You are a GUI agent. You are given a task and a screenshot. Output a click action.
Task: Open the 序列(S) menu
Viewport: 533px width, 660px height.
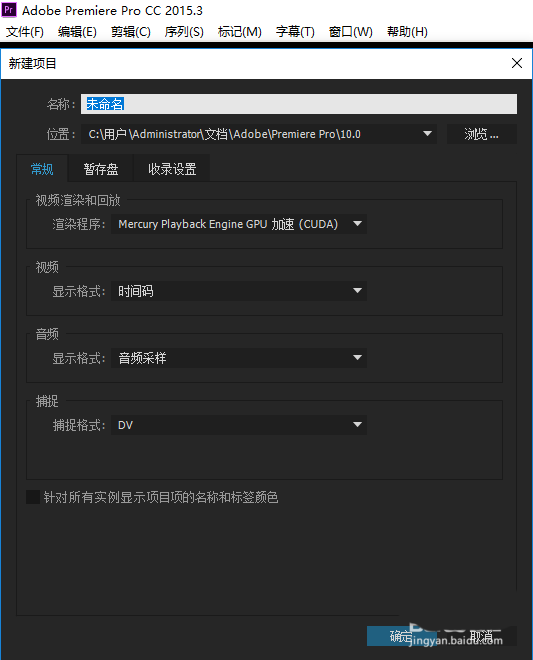click(x=184, y=32)
